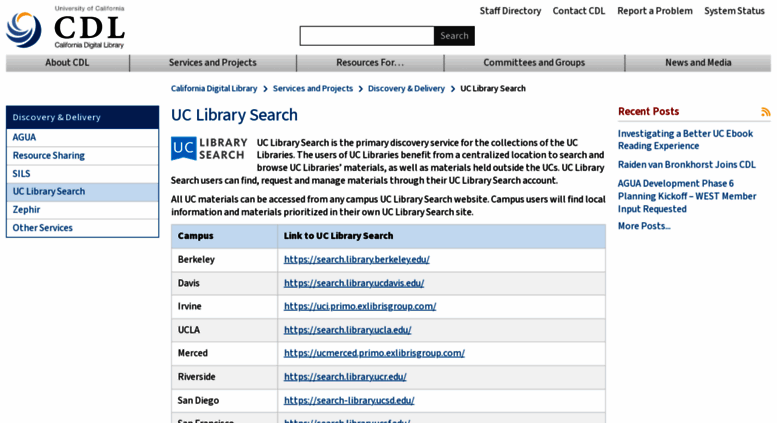This screenshot has height=423, width=777.
Task: Click the UC Library Search breadcrumb text
Action: coord(493,89)
